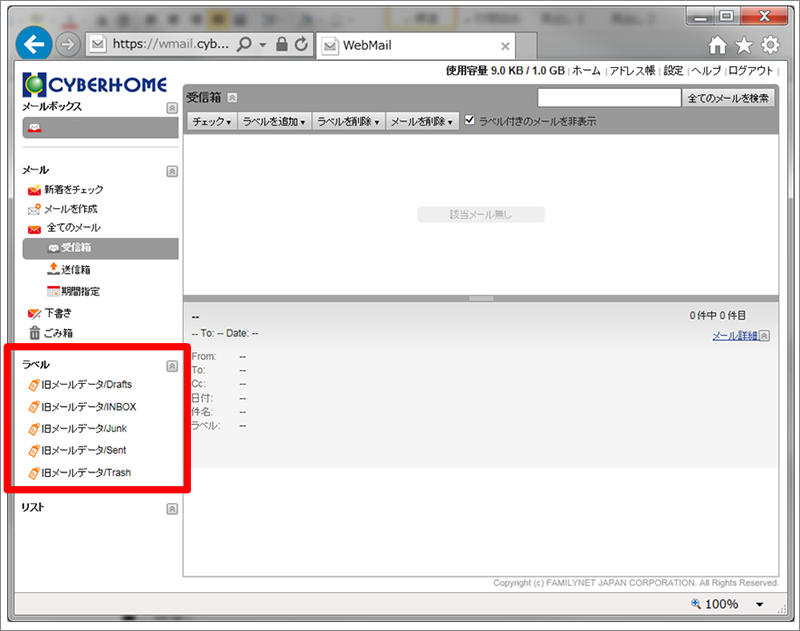Viewport: 800px width, 631px height.
Task: Open アドレス帳 from top menu
Action: (x=632, y=71)
